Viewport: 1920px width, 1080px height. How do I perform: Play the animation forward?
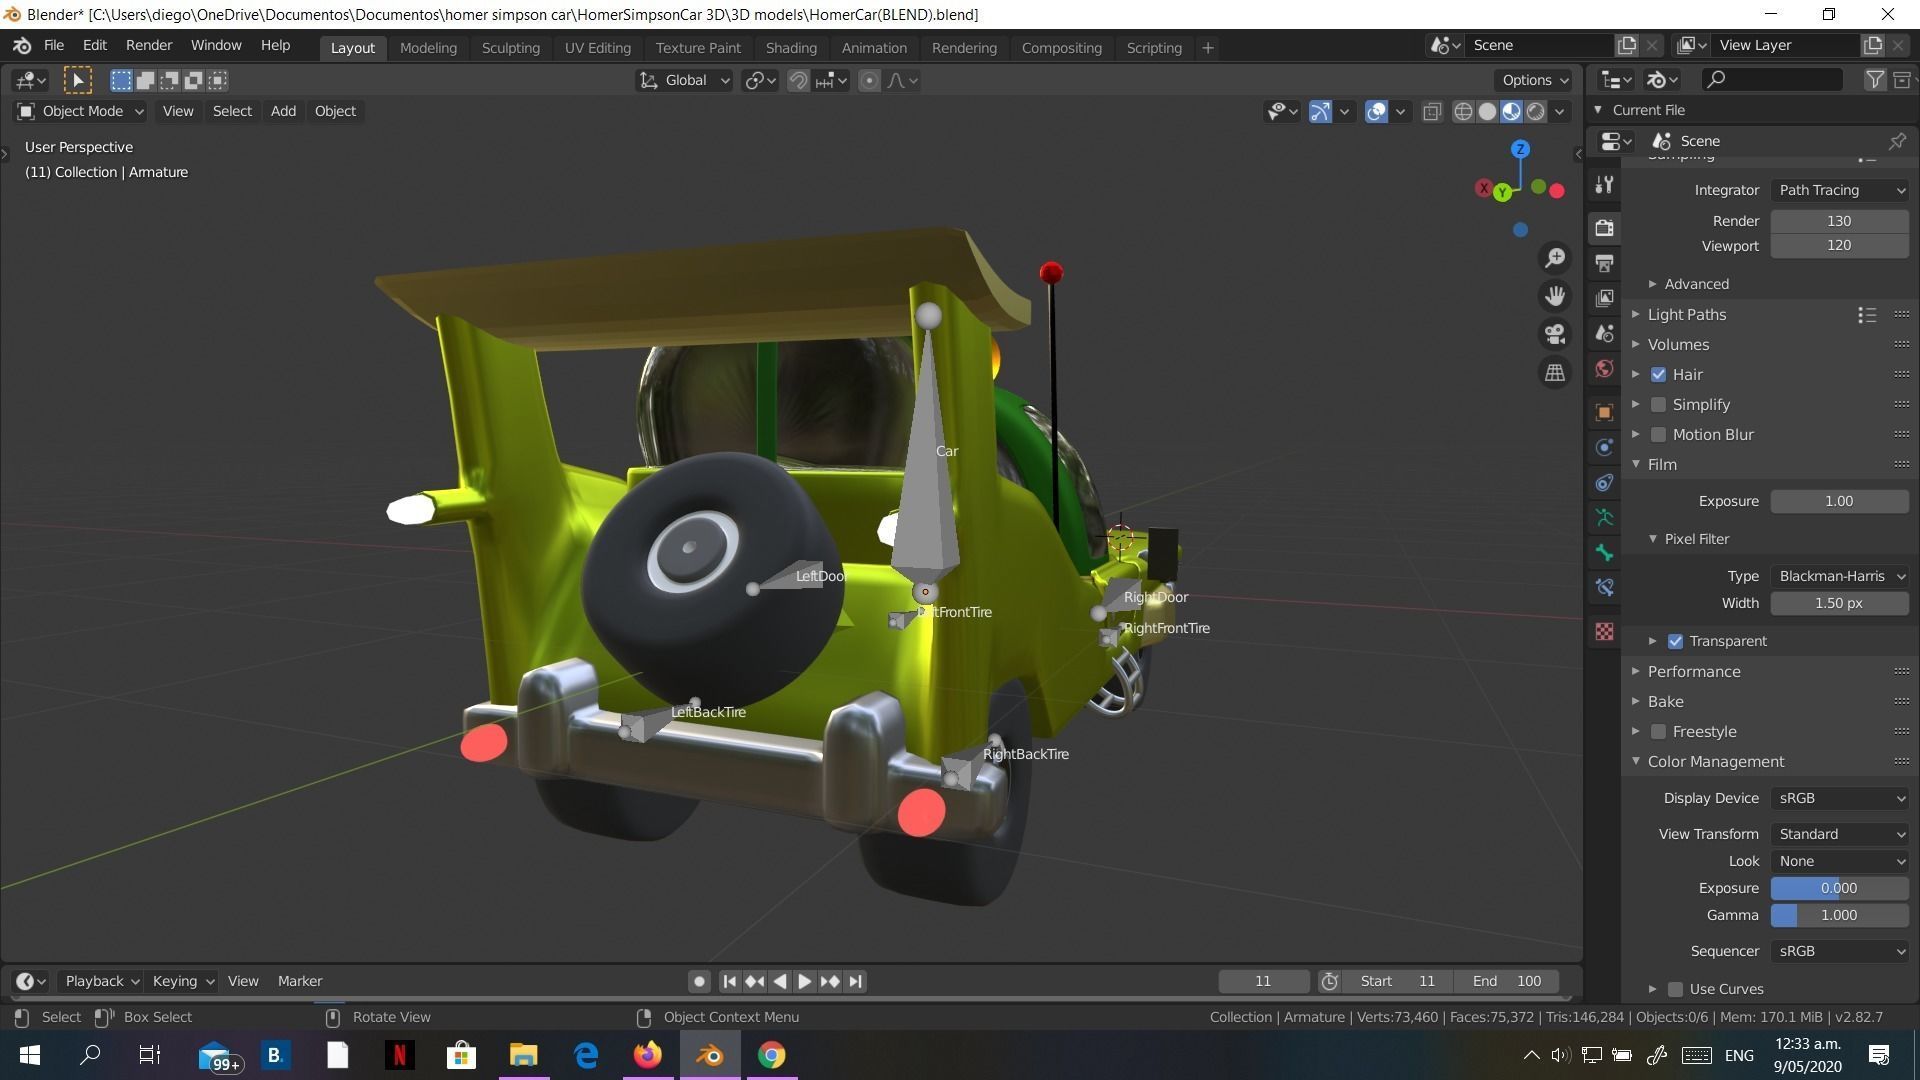point(804,981)
